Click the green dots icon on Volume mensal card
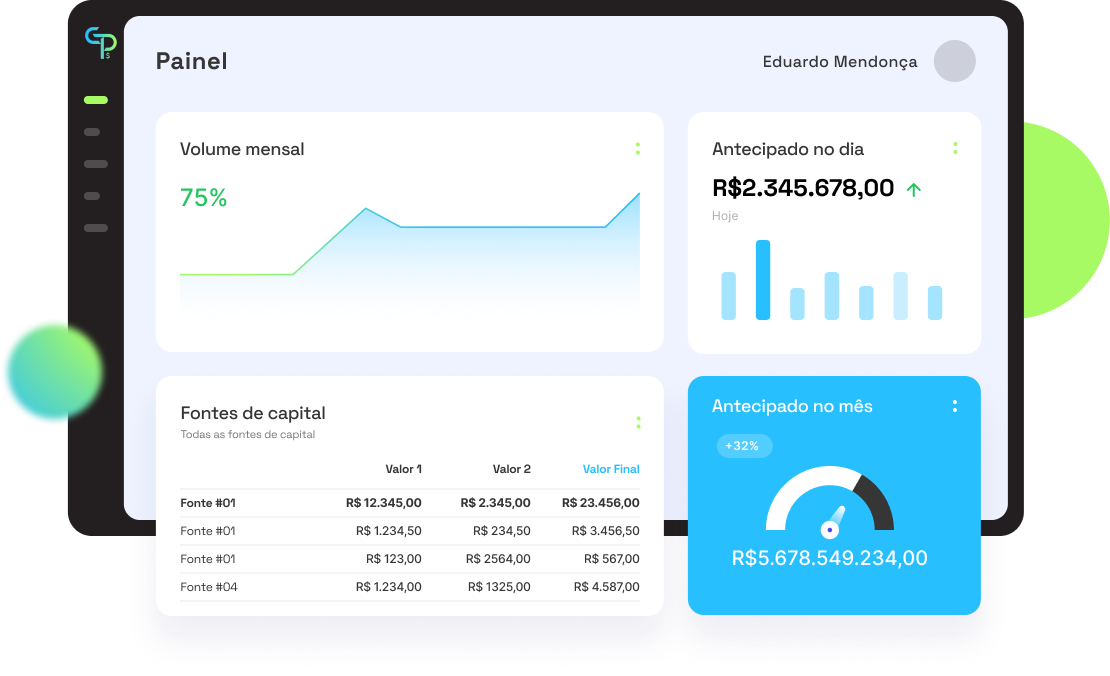 click(638, 148)
